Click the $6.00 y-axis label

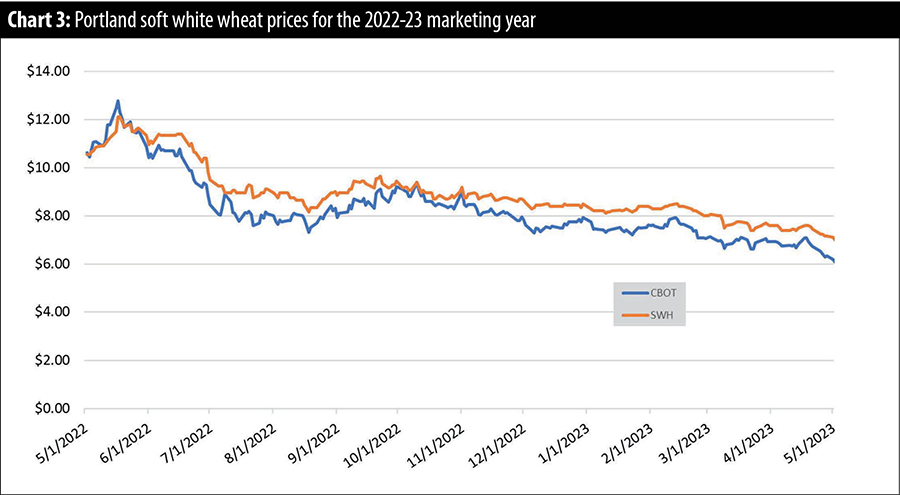click(51, 264)
